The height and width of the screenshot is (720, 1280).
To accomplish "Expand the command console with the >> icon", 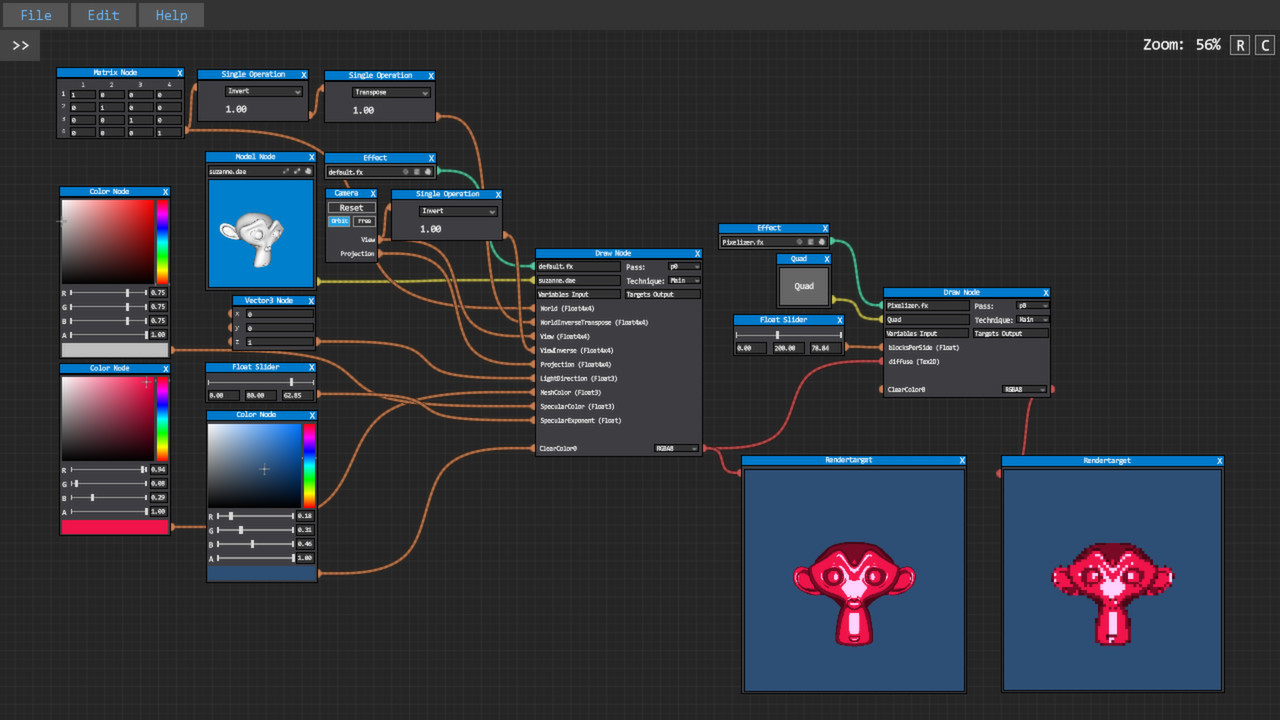I will [x=19, y=44].
